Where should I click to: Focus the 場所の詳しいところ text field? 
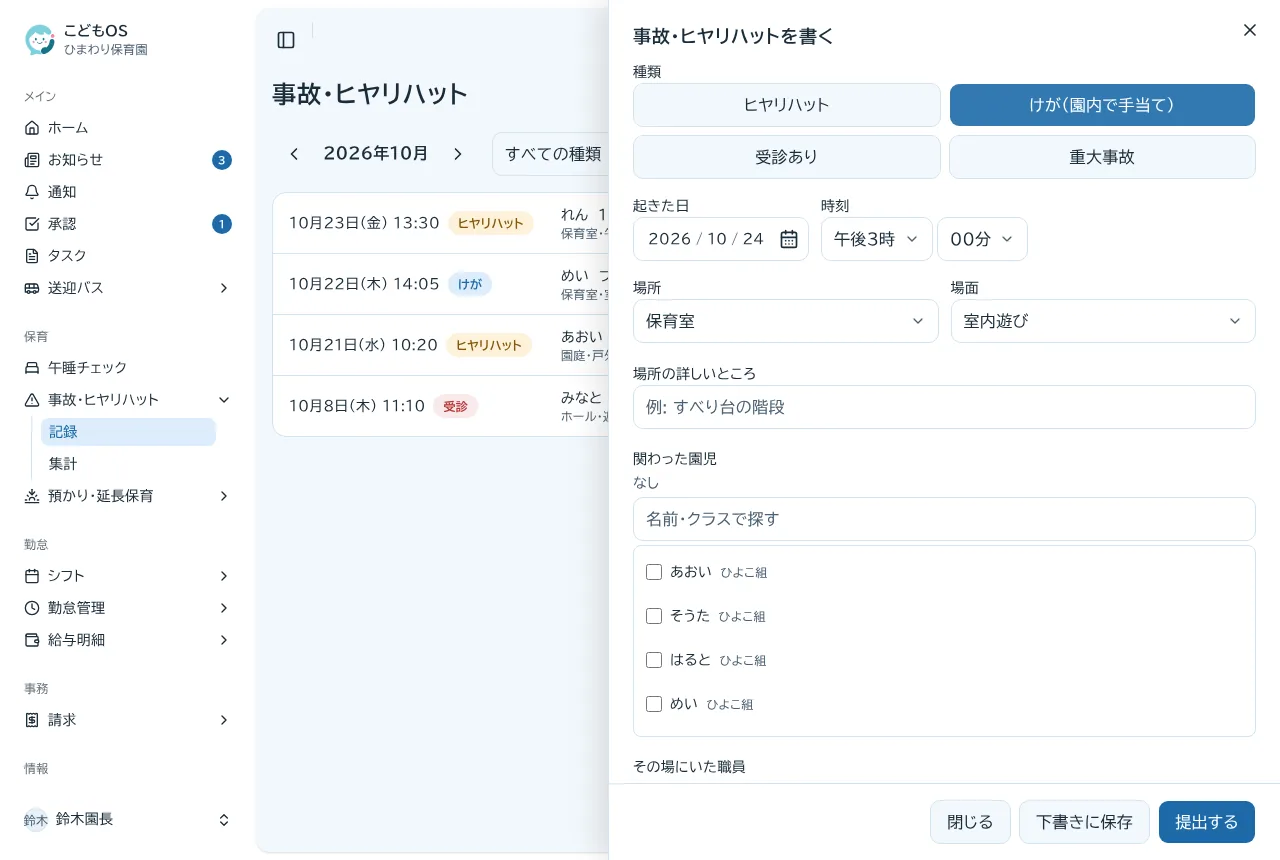(944, 407)
